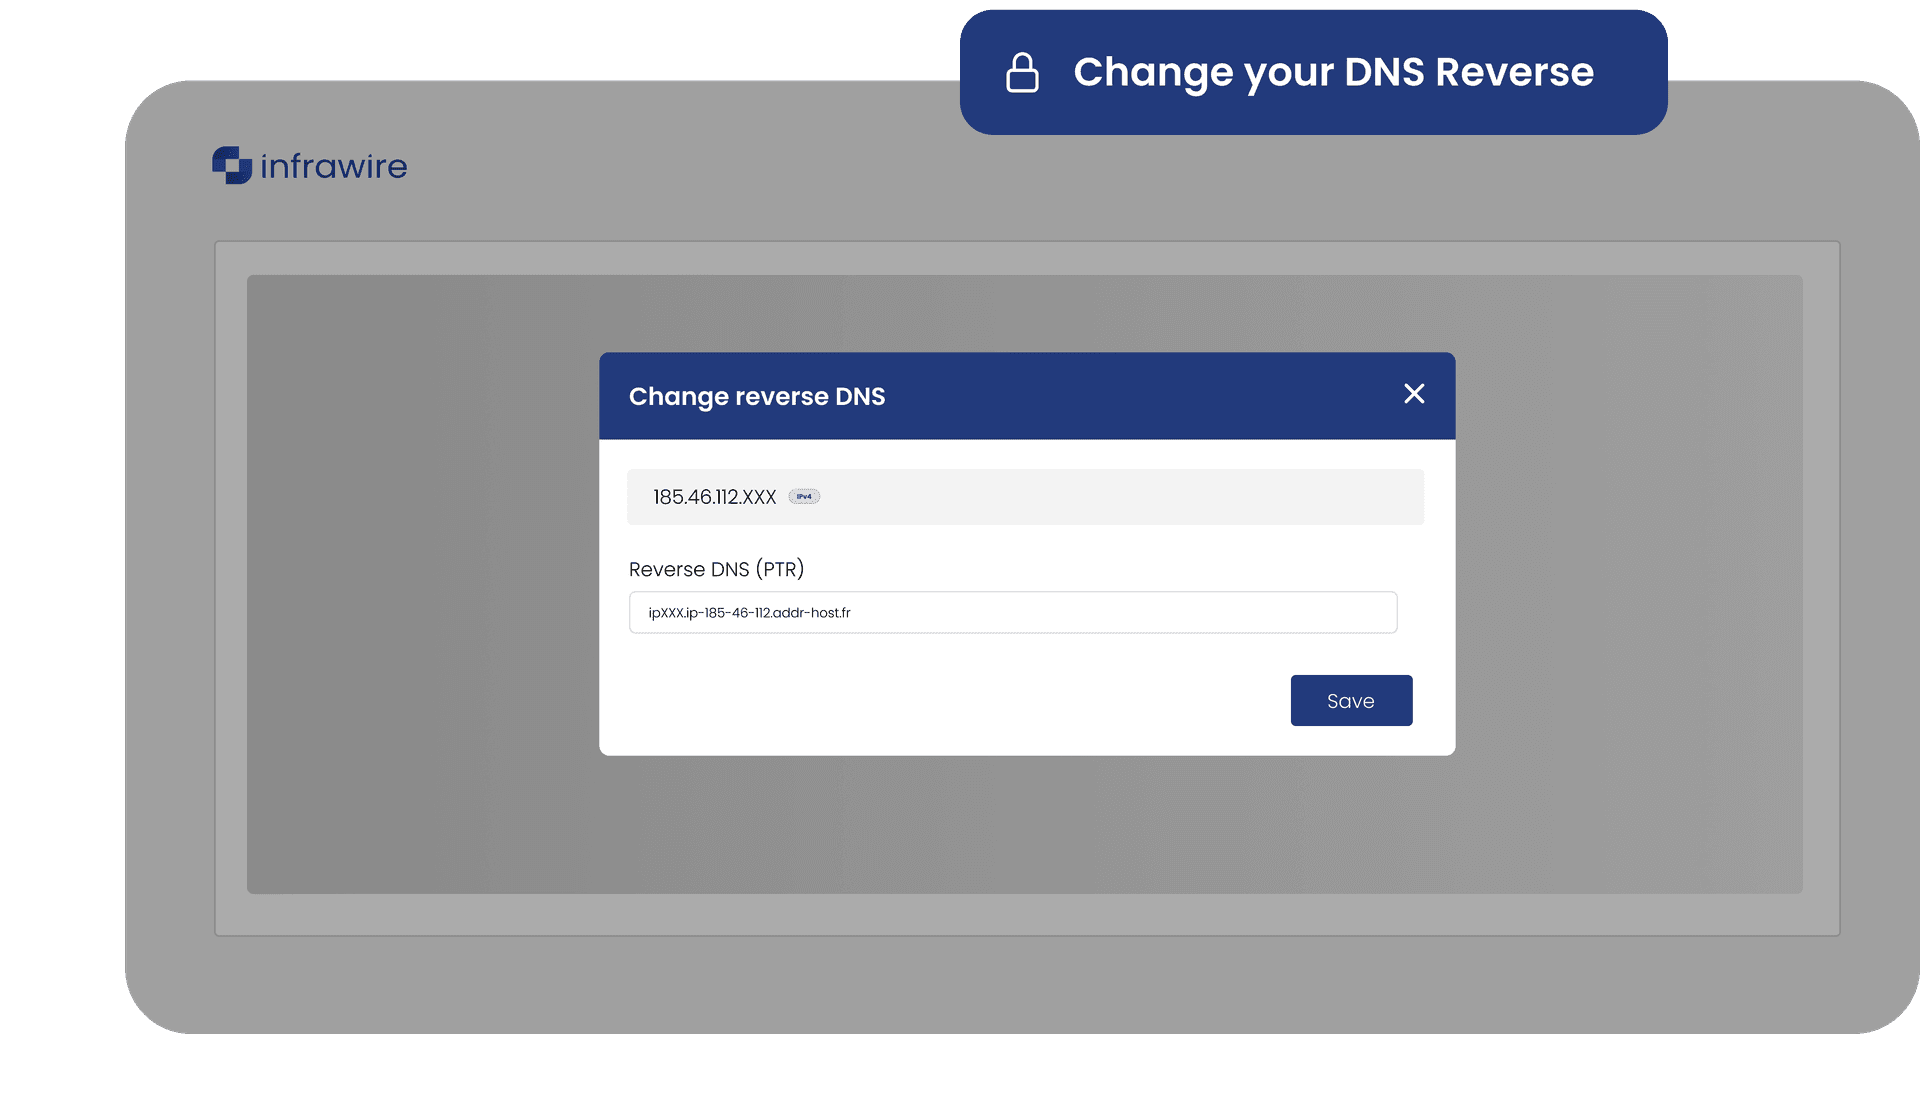The height and width of the screenshot is (1103, 1920).
Task: Click inside the Reverse DNS (PTR) input
Action: point(1012,612)
